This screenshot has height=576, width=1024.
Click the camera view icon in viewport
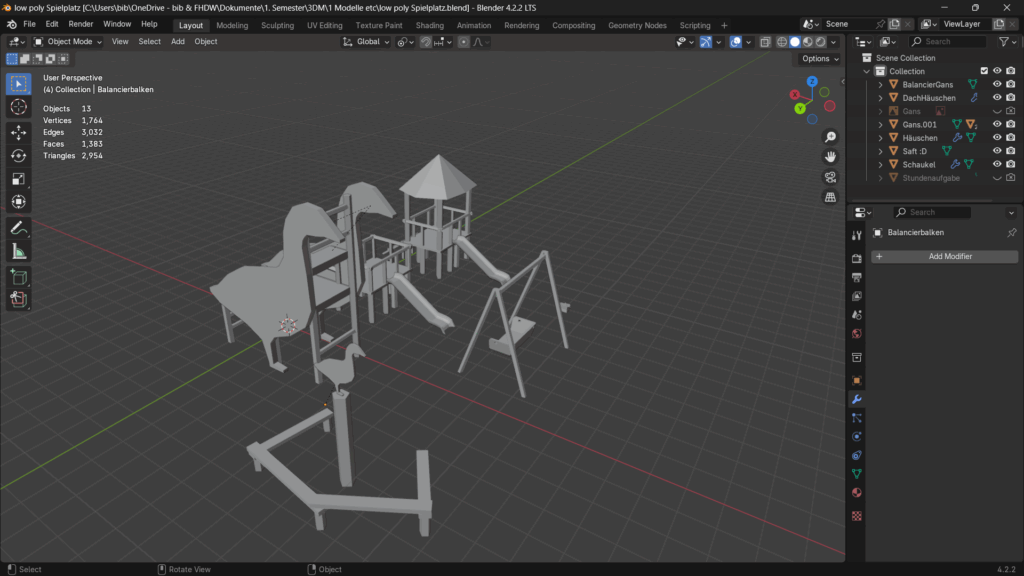click(x=830, y=177)
